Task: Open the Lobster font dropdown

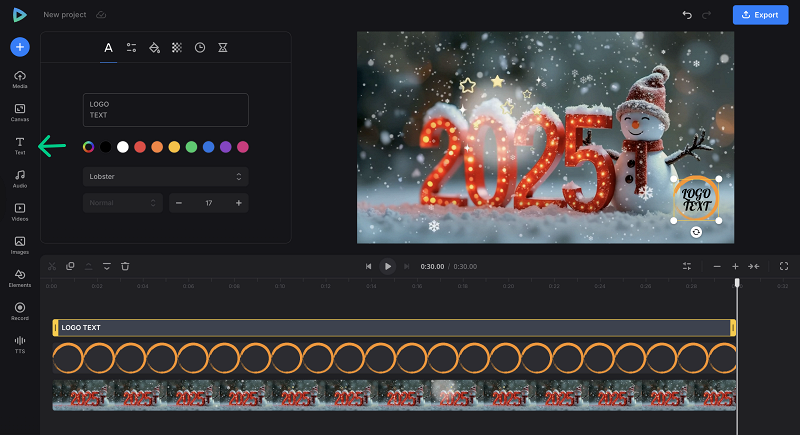Action: 166,176
